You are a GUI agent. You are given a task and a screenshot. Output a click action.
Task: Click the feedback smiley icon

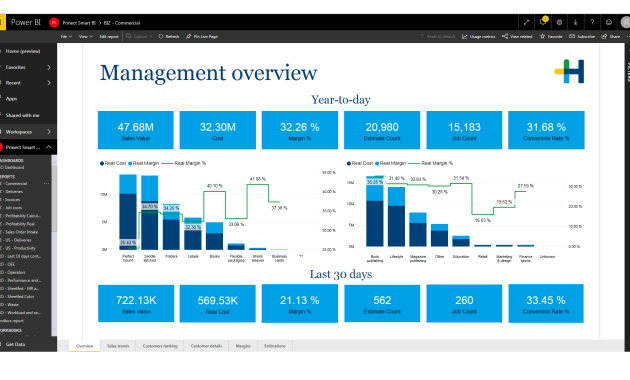coord(609,22)
